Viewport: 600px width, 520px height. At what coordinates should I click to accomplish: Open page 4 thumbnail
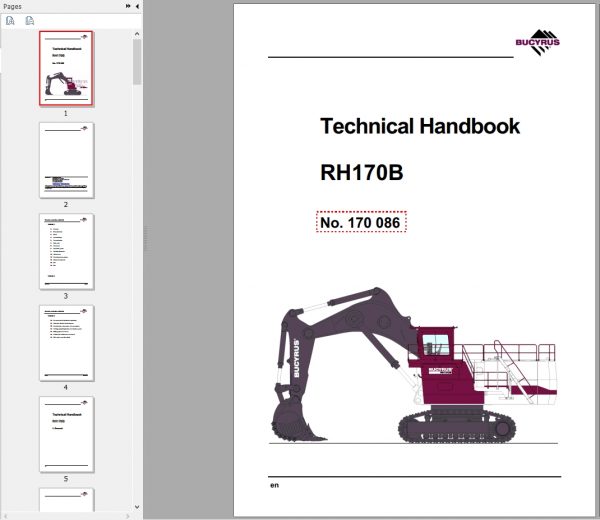pyautogui.click(x=66, y=343)
